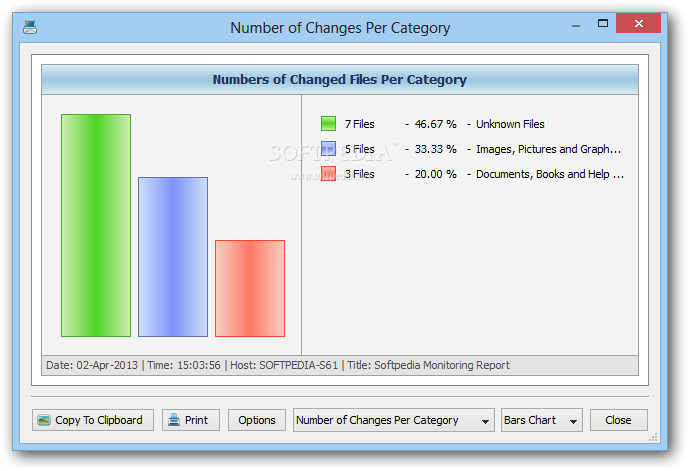Click 'Title: Softpedia Monitoring Report' status text
Image resolution: width=688 pixels, height=471 pixels.
click(x=429, y=365)
